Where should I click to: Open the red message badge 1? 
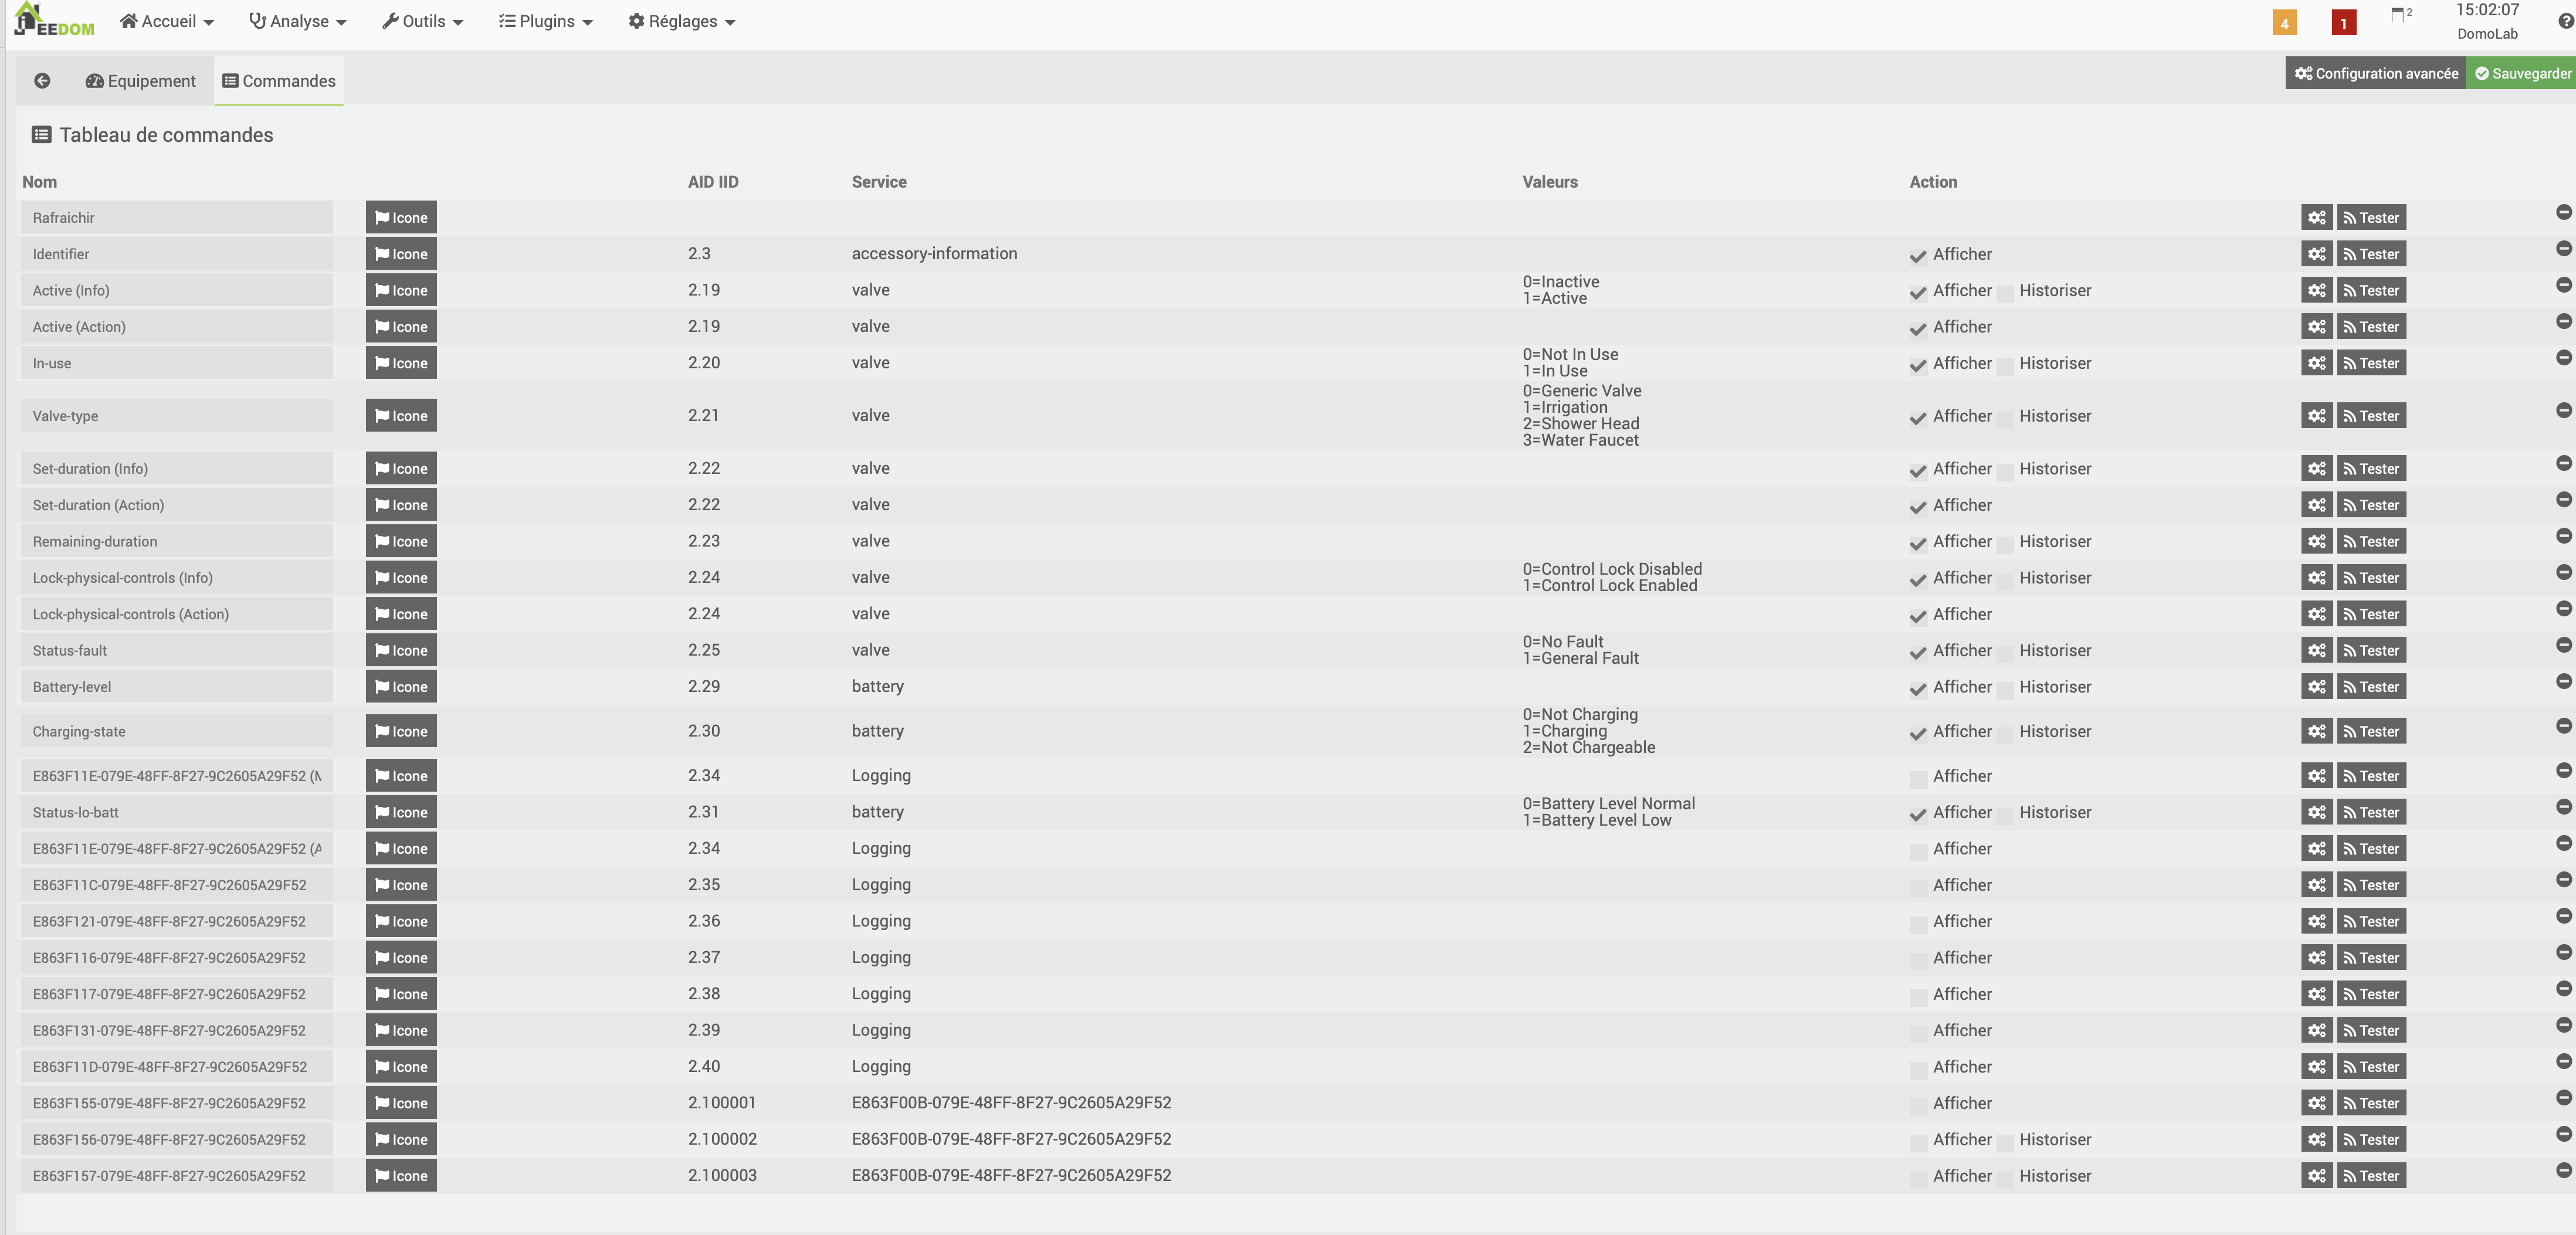pyautogui.click(x=2343, y=23)
